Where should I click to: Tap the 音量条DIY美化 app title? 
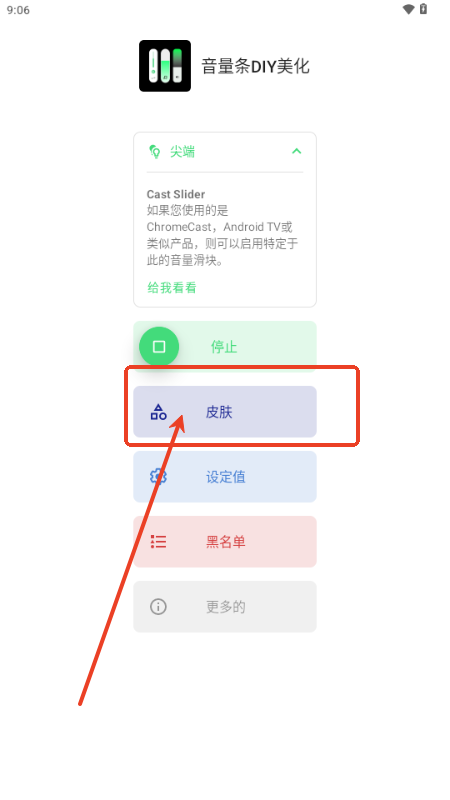tap(256, 66)
